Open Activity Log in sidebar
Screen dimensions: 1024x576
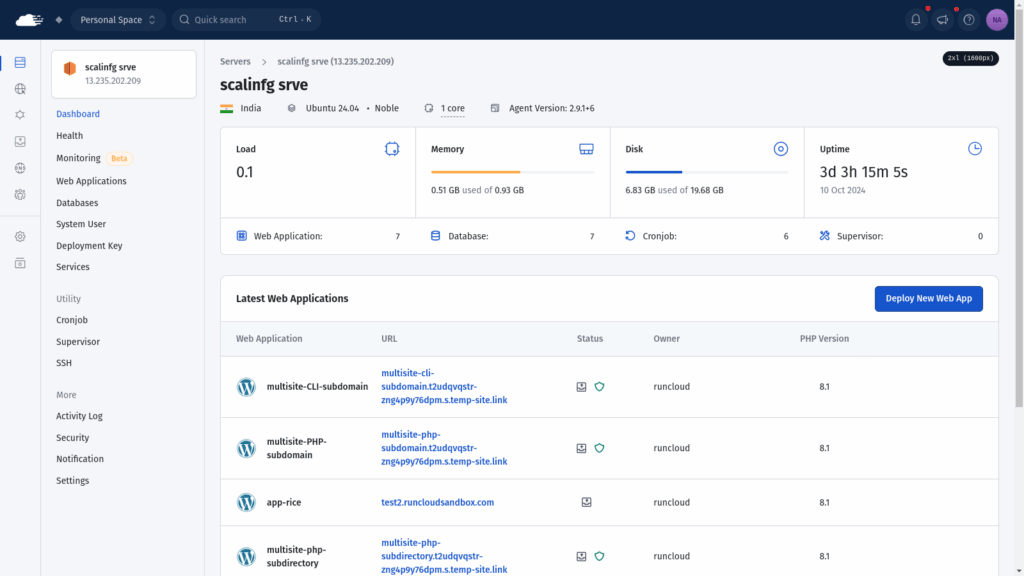coord(79,416)
